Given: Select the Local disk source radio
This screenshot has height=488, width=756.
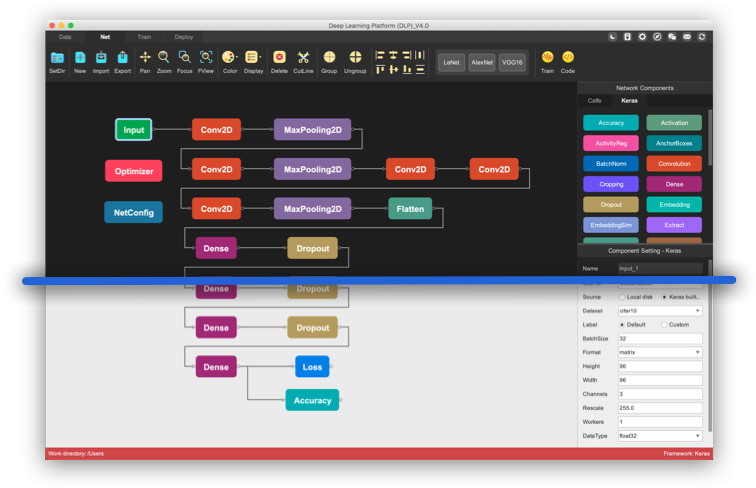Looking at the screenshot, I should [622, 297].
